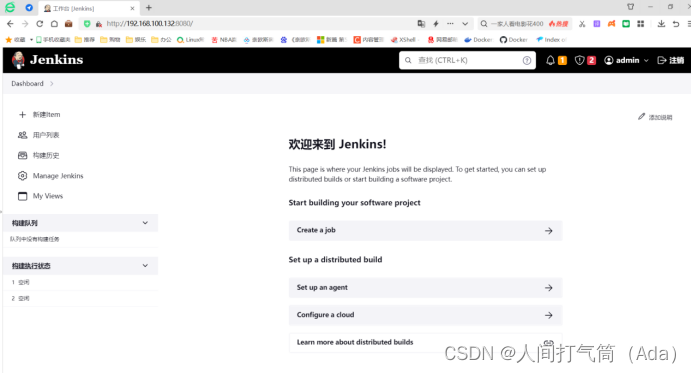The height and width of the screenshot is (373, 692).
Task: Click the blue navigation icon next to browser logo
Action: coord(29,8)
